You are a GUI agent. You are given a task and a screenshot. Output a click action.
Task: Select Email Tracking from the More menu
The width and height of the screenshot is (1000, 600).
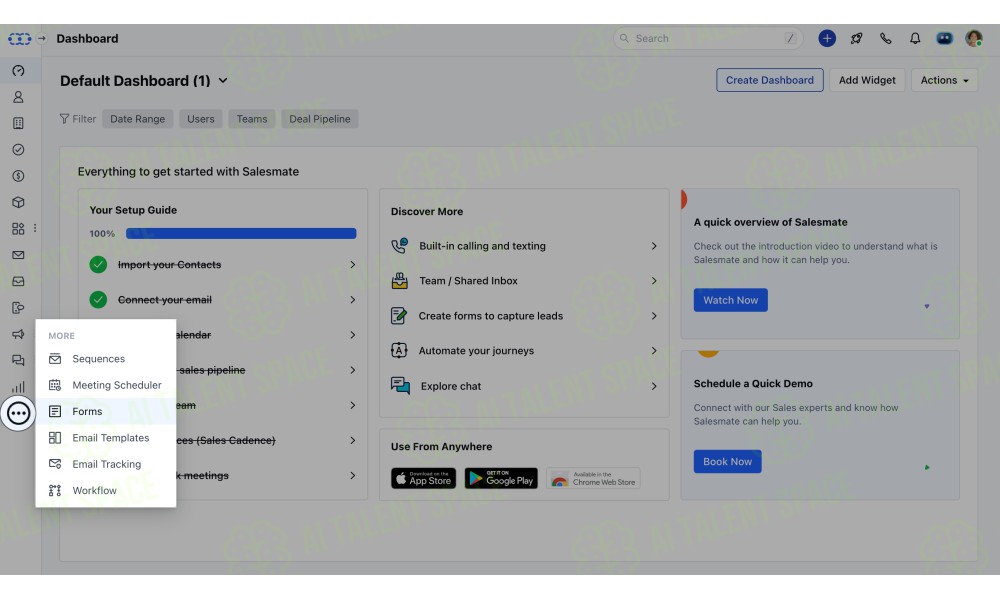coord(106,464)
